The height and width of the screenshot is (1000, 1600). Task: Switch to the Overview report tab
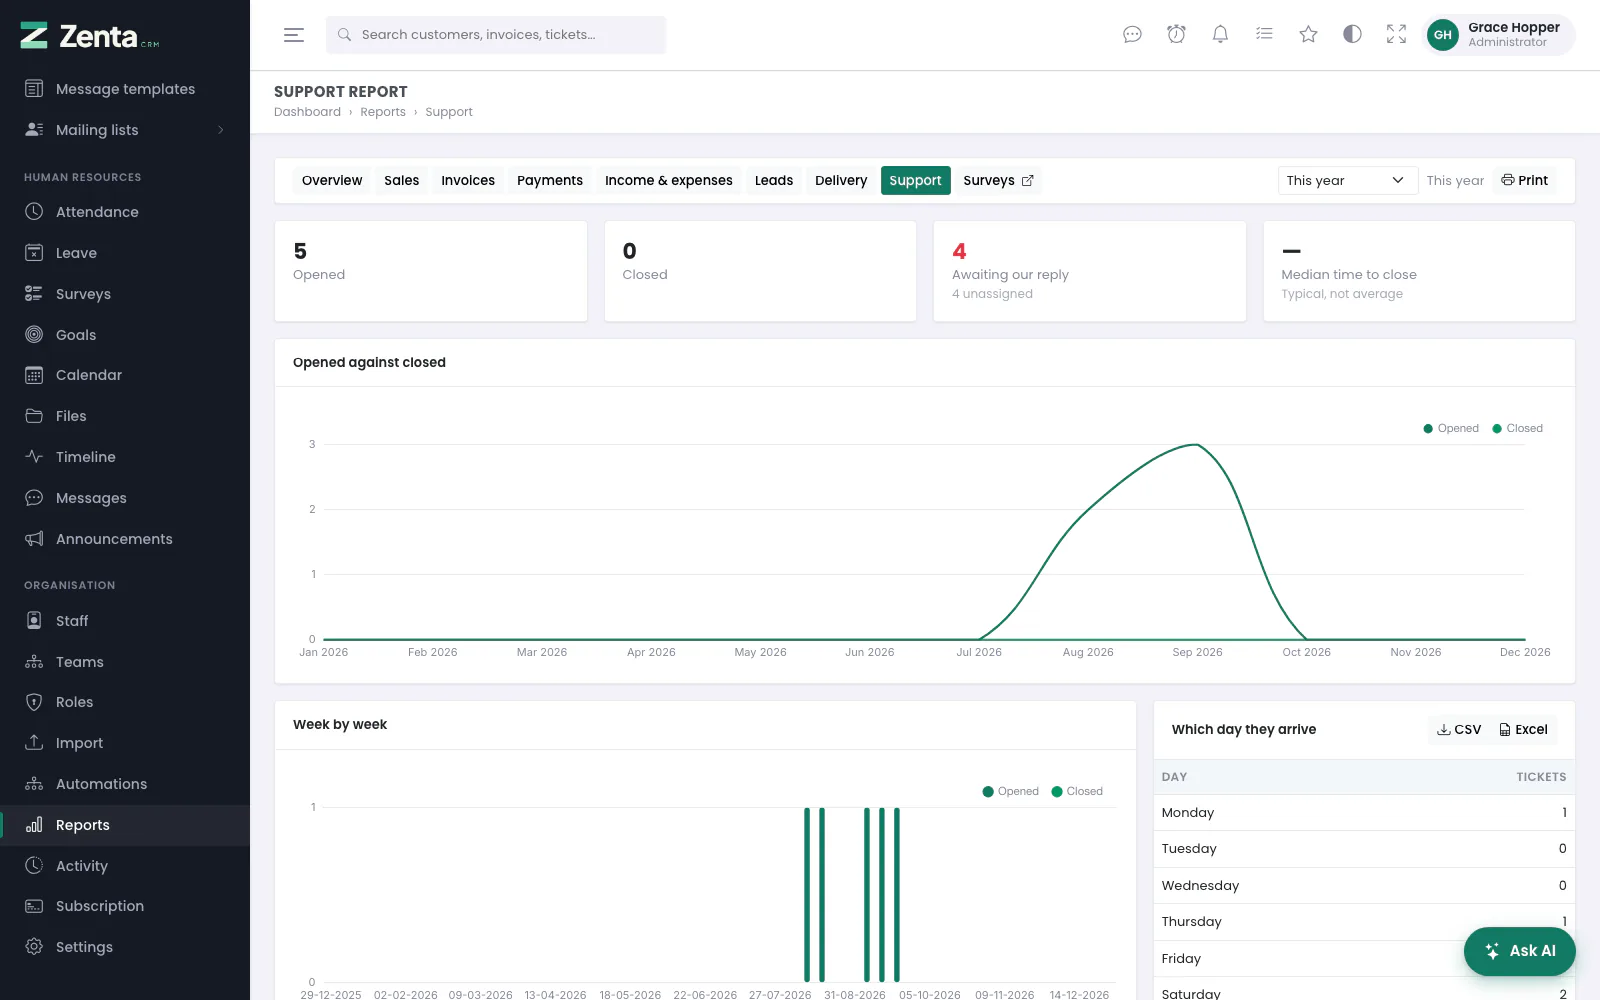[x=332, y=181]
